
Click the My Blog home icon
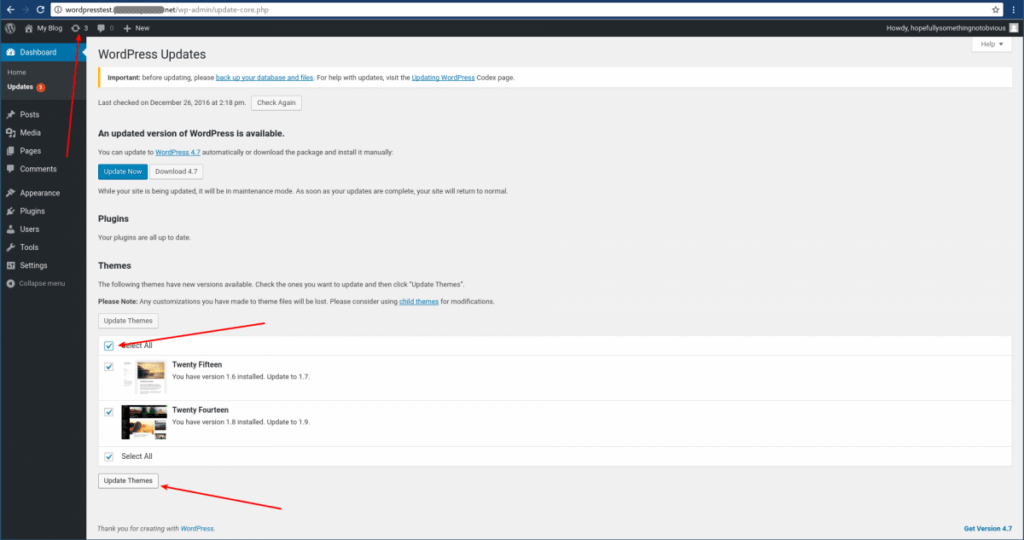click(29, 28)
